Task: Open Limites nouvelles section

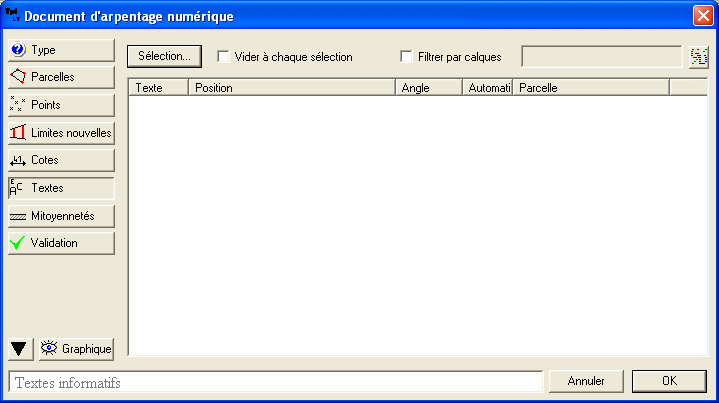Action: (61, 132)
